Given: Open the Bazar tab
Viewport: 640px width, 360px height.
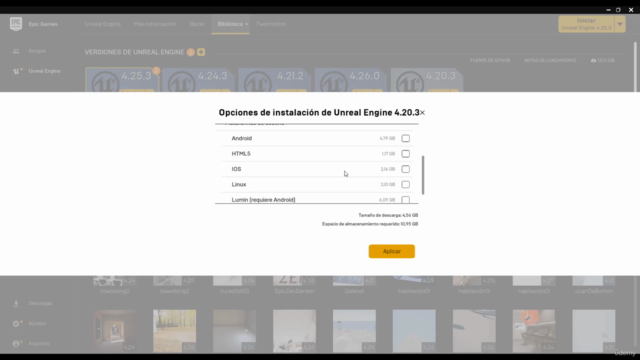Looking at the screenshot, I should tap(197, 24).
